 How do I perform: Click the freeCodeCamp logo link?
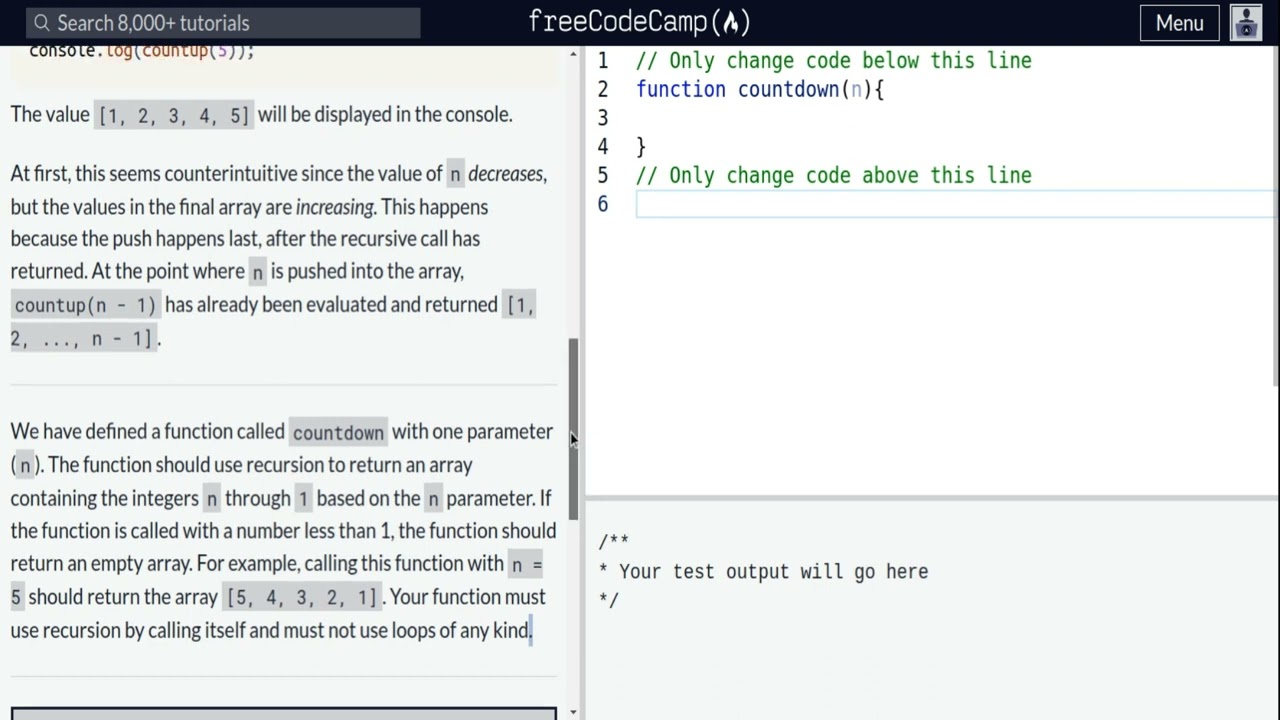coord(639,22)
